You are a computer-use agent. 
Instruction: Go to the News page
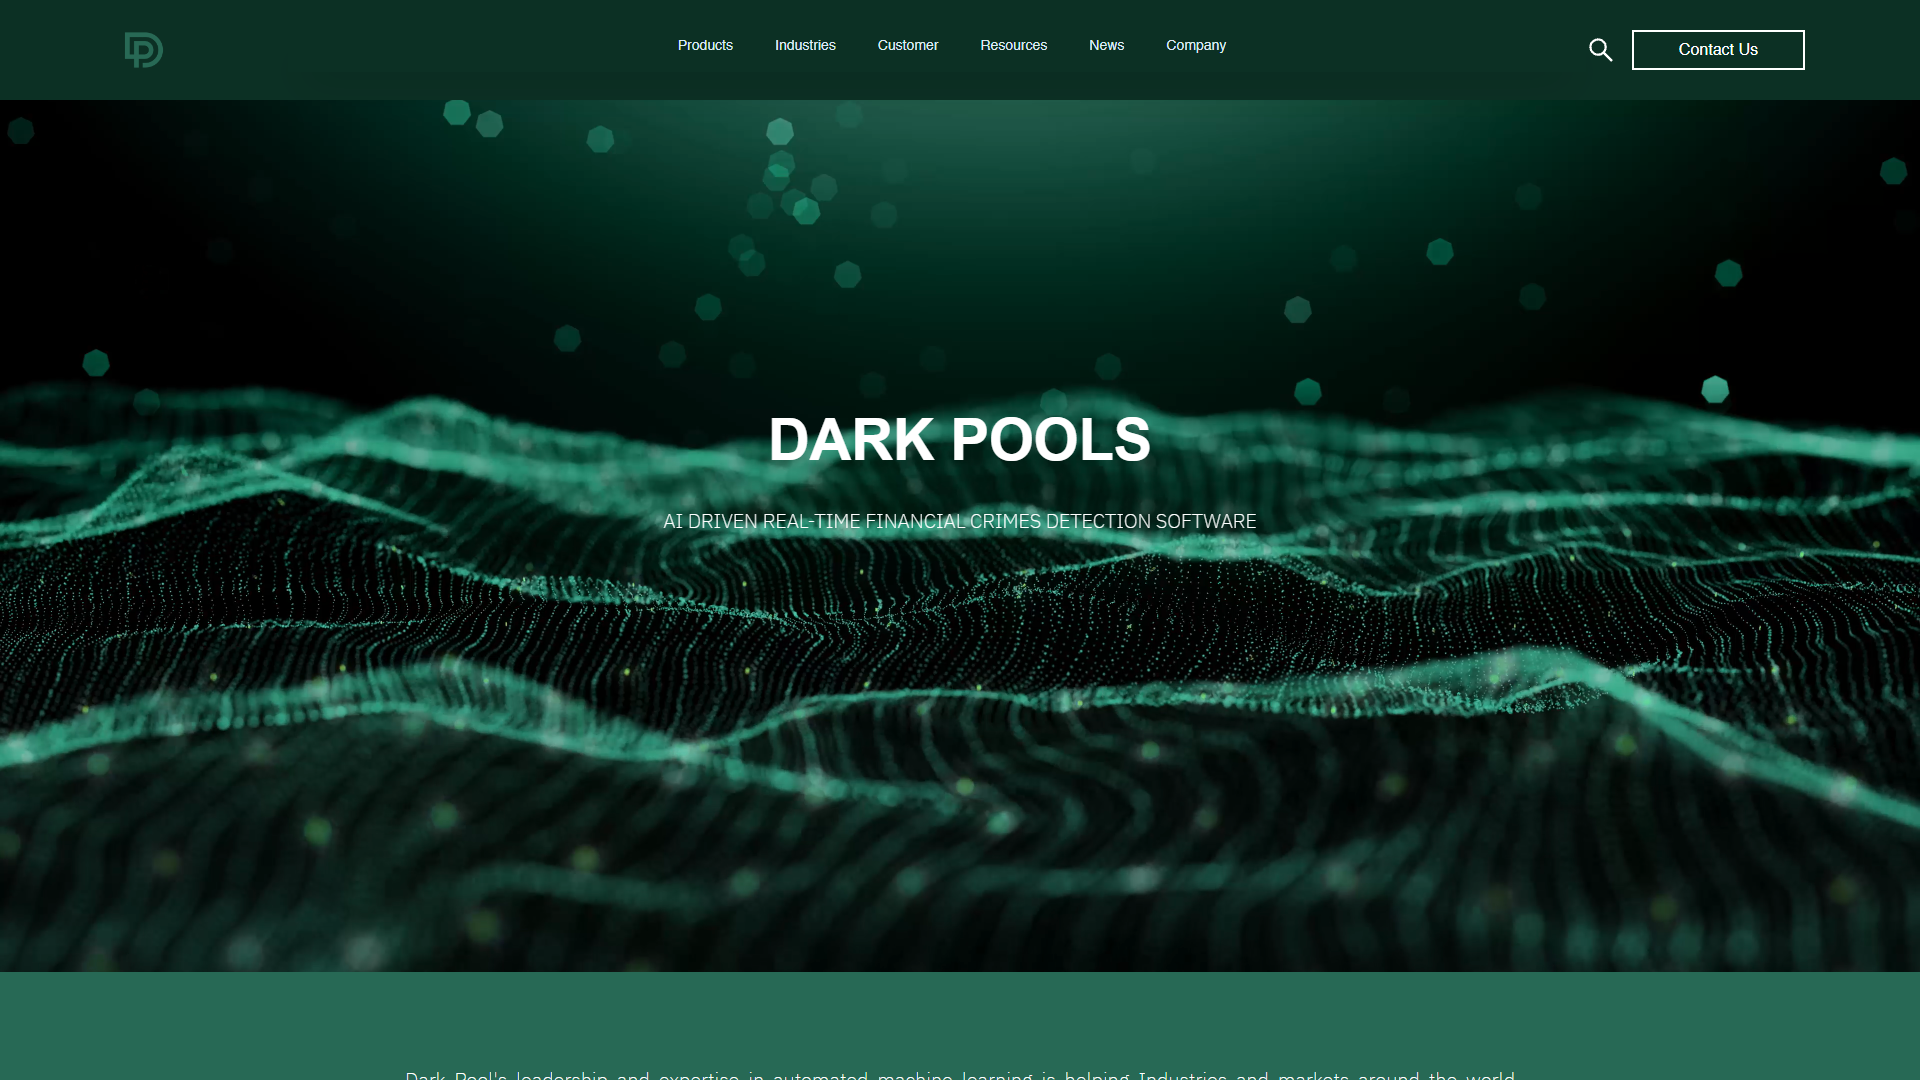click(x=1106, y=45)
